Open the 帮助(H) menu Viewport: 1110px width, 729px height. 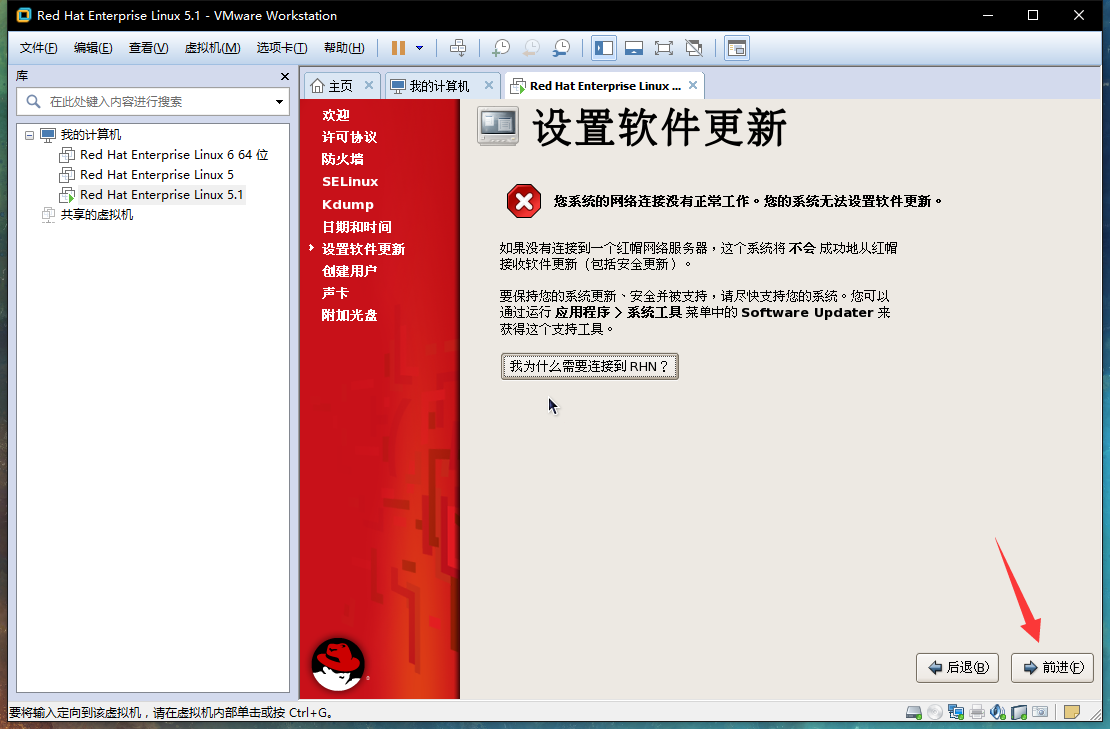[x=344, y=48]
